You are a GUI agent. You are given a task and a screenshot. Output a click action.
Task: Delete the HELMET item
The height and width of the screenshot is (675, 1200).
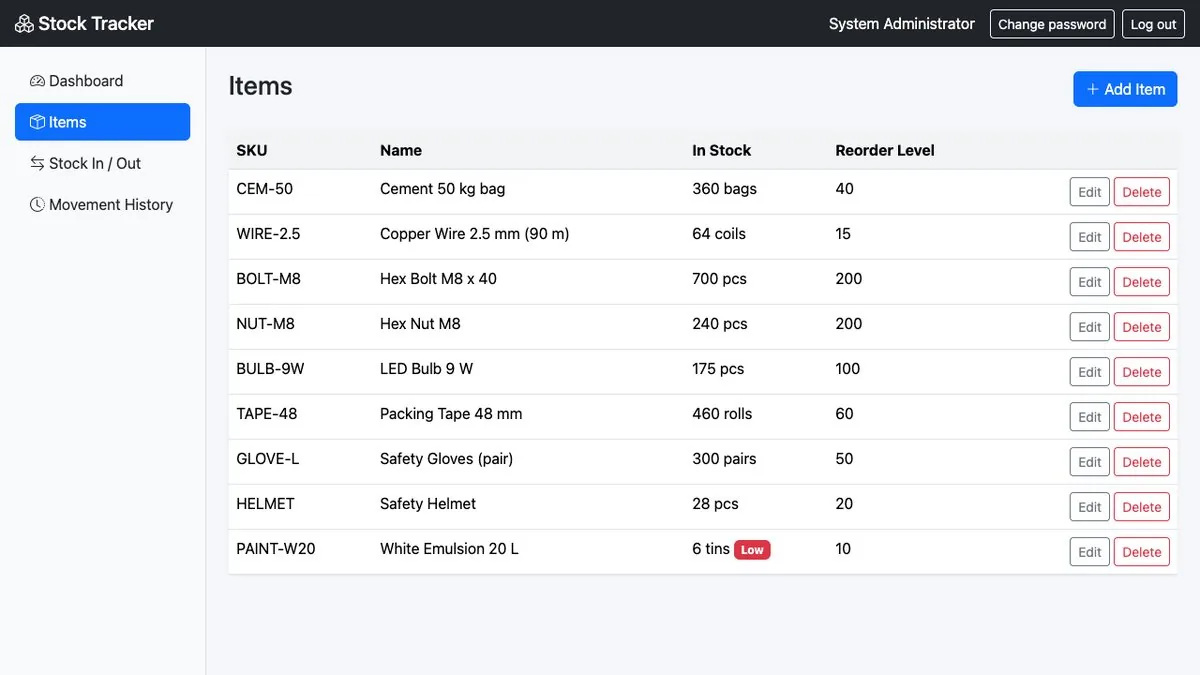point(1142,507)
